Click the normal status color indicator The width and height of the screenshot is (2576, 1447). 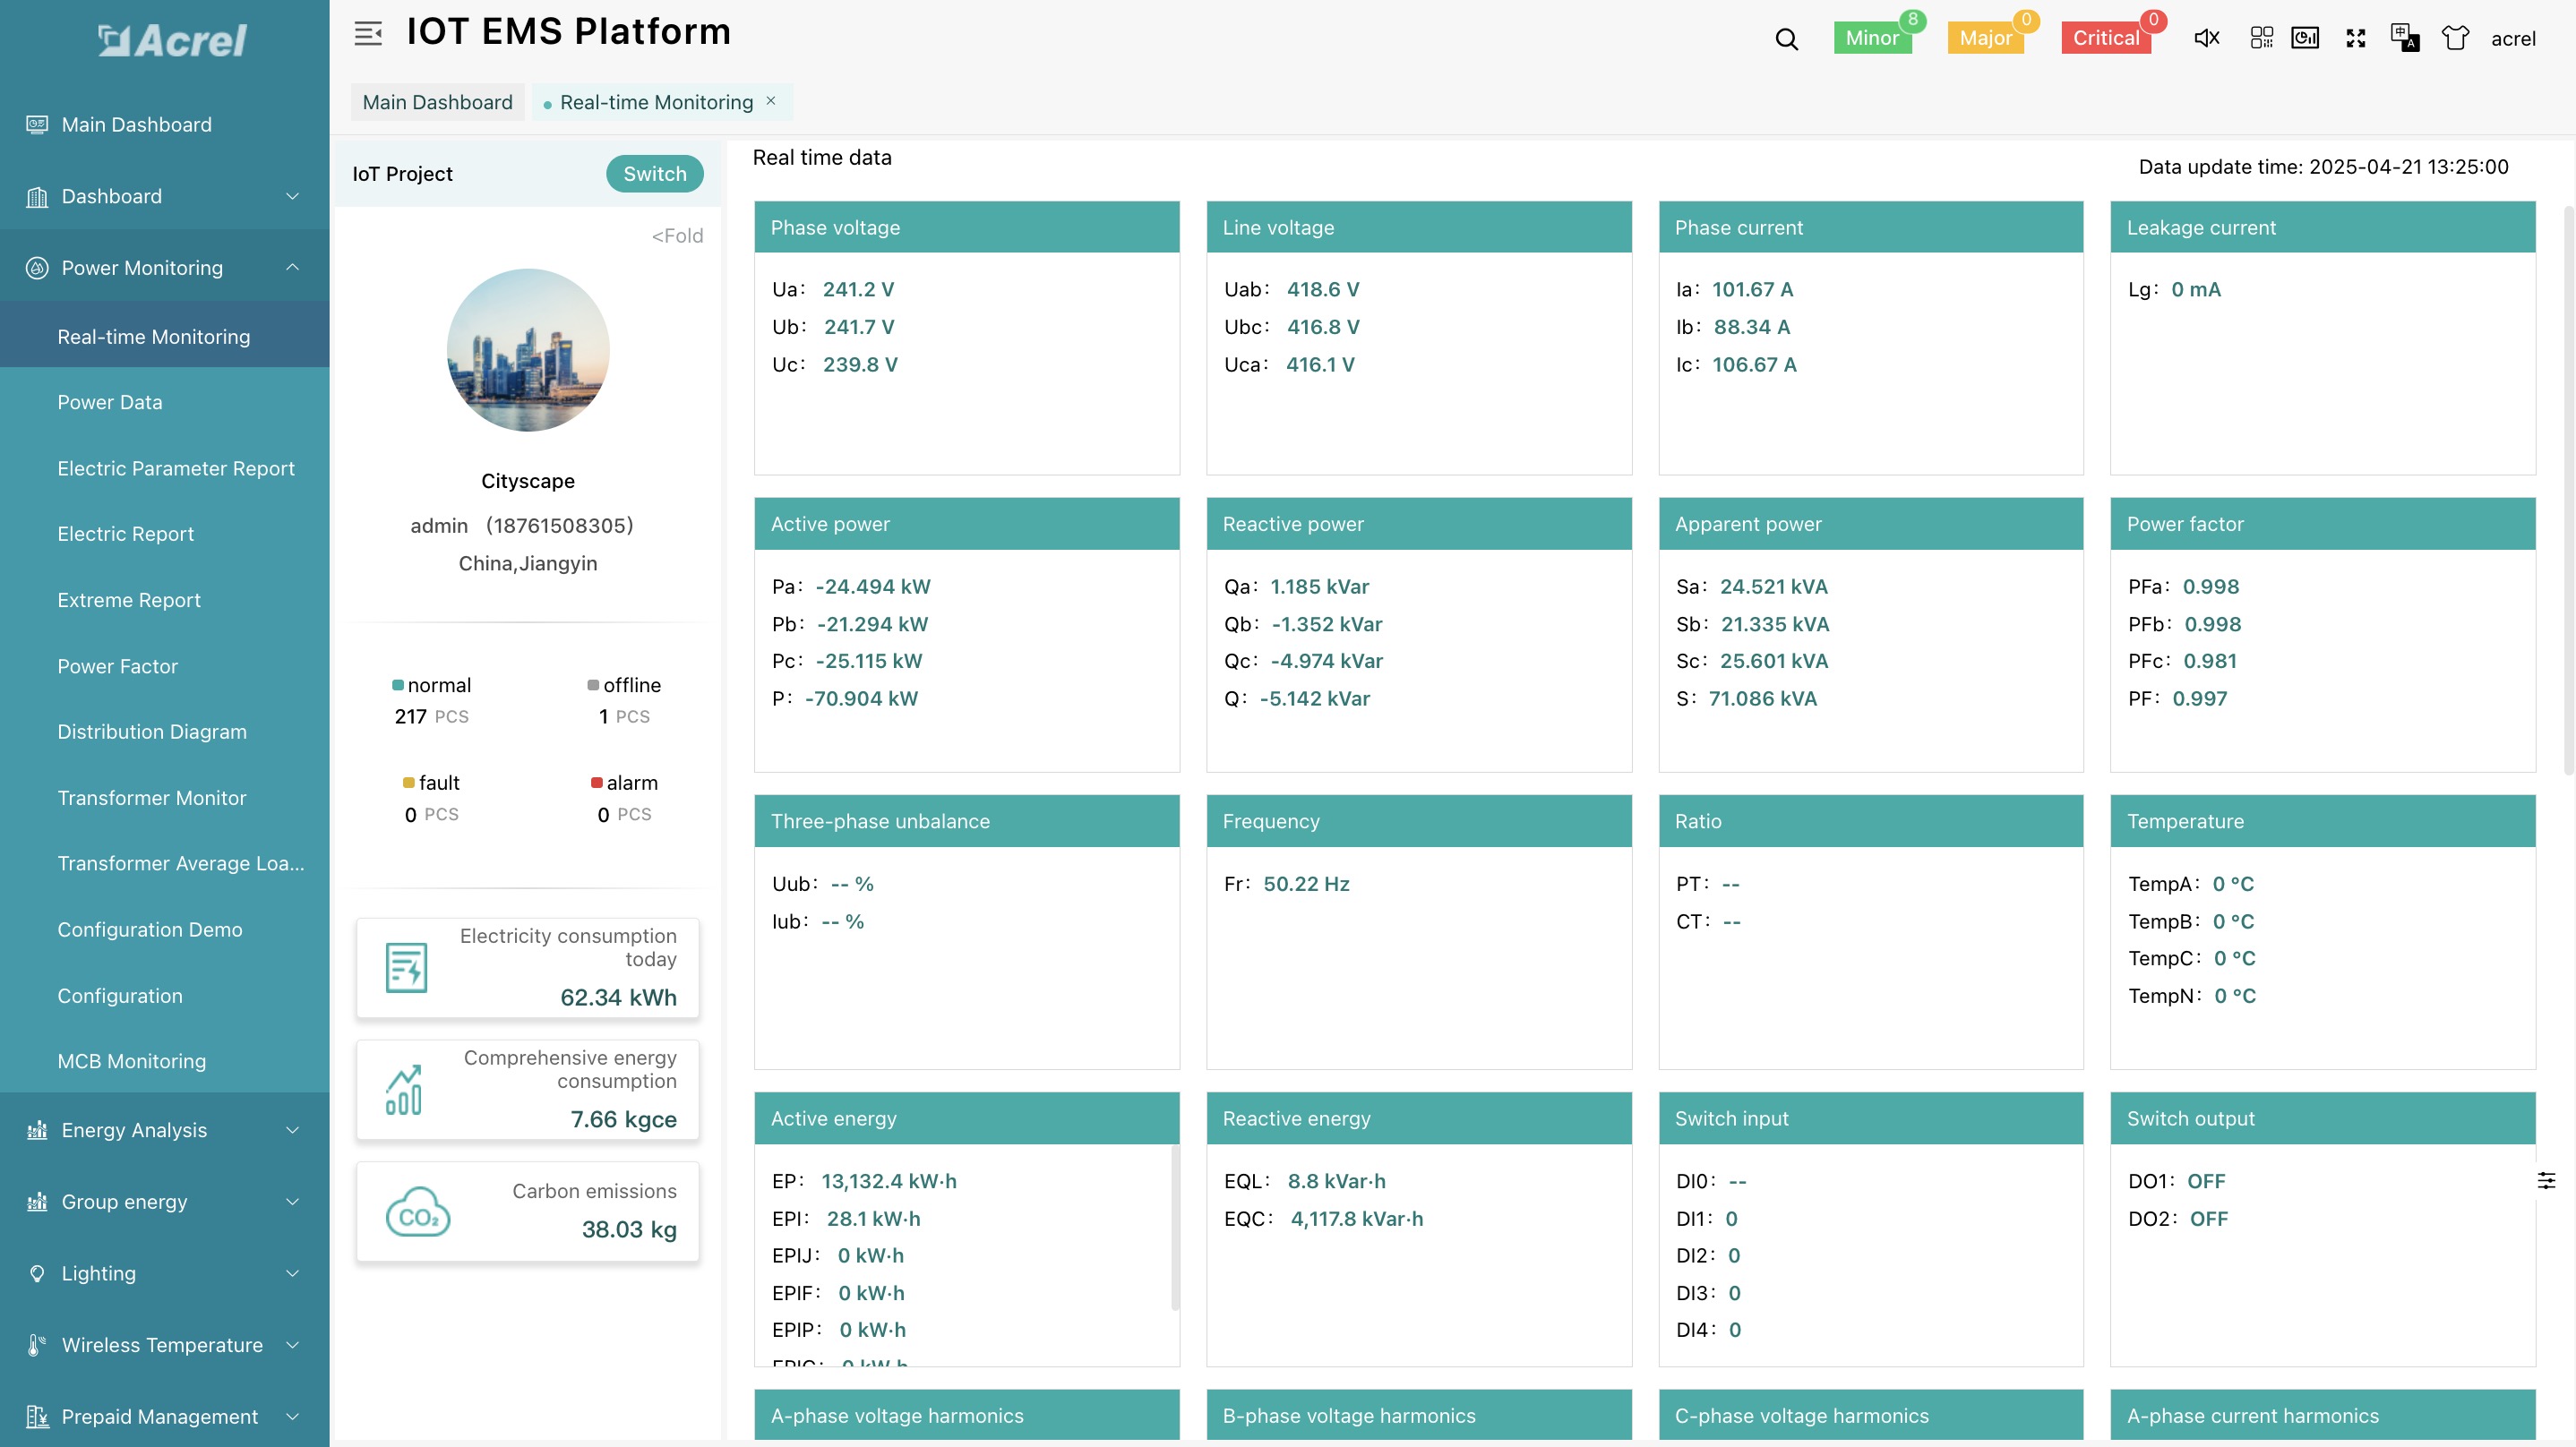pyautogui.click(x=397, y=685)
